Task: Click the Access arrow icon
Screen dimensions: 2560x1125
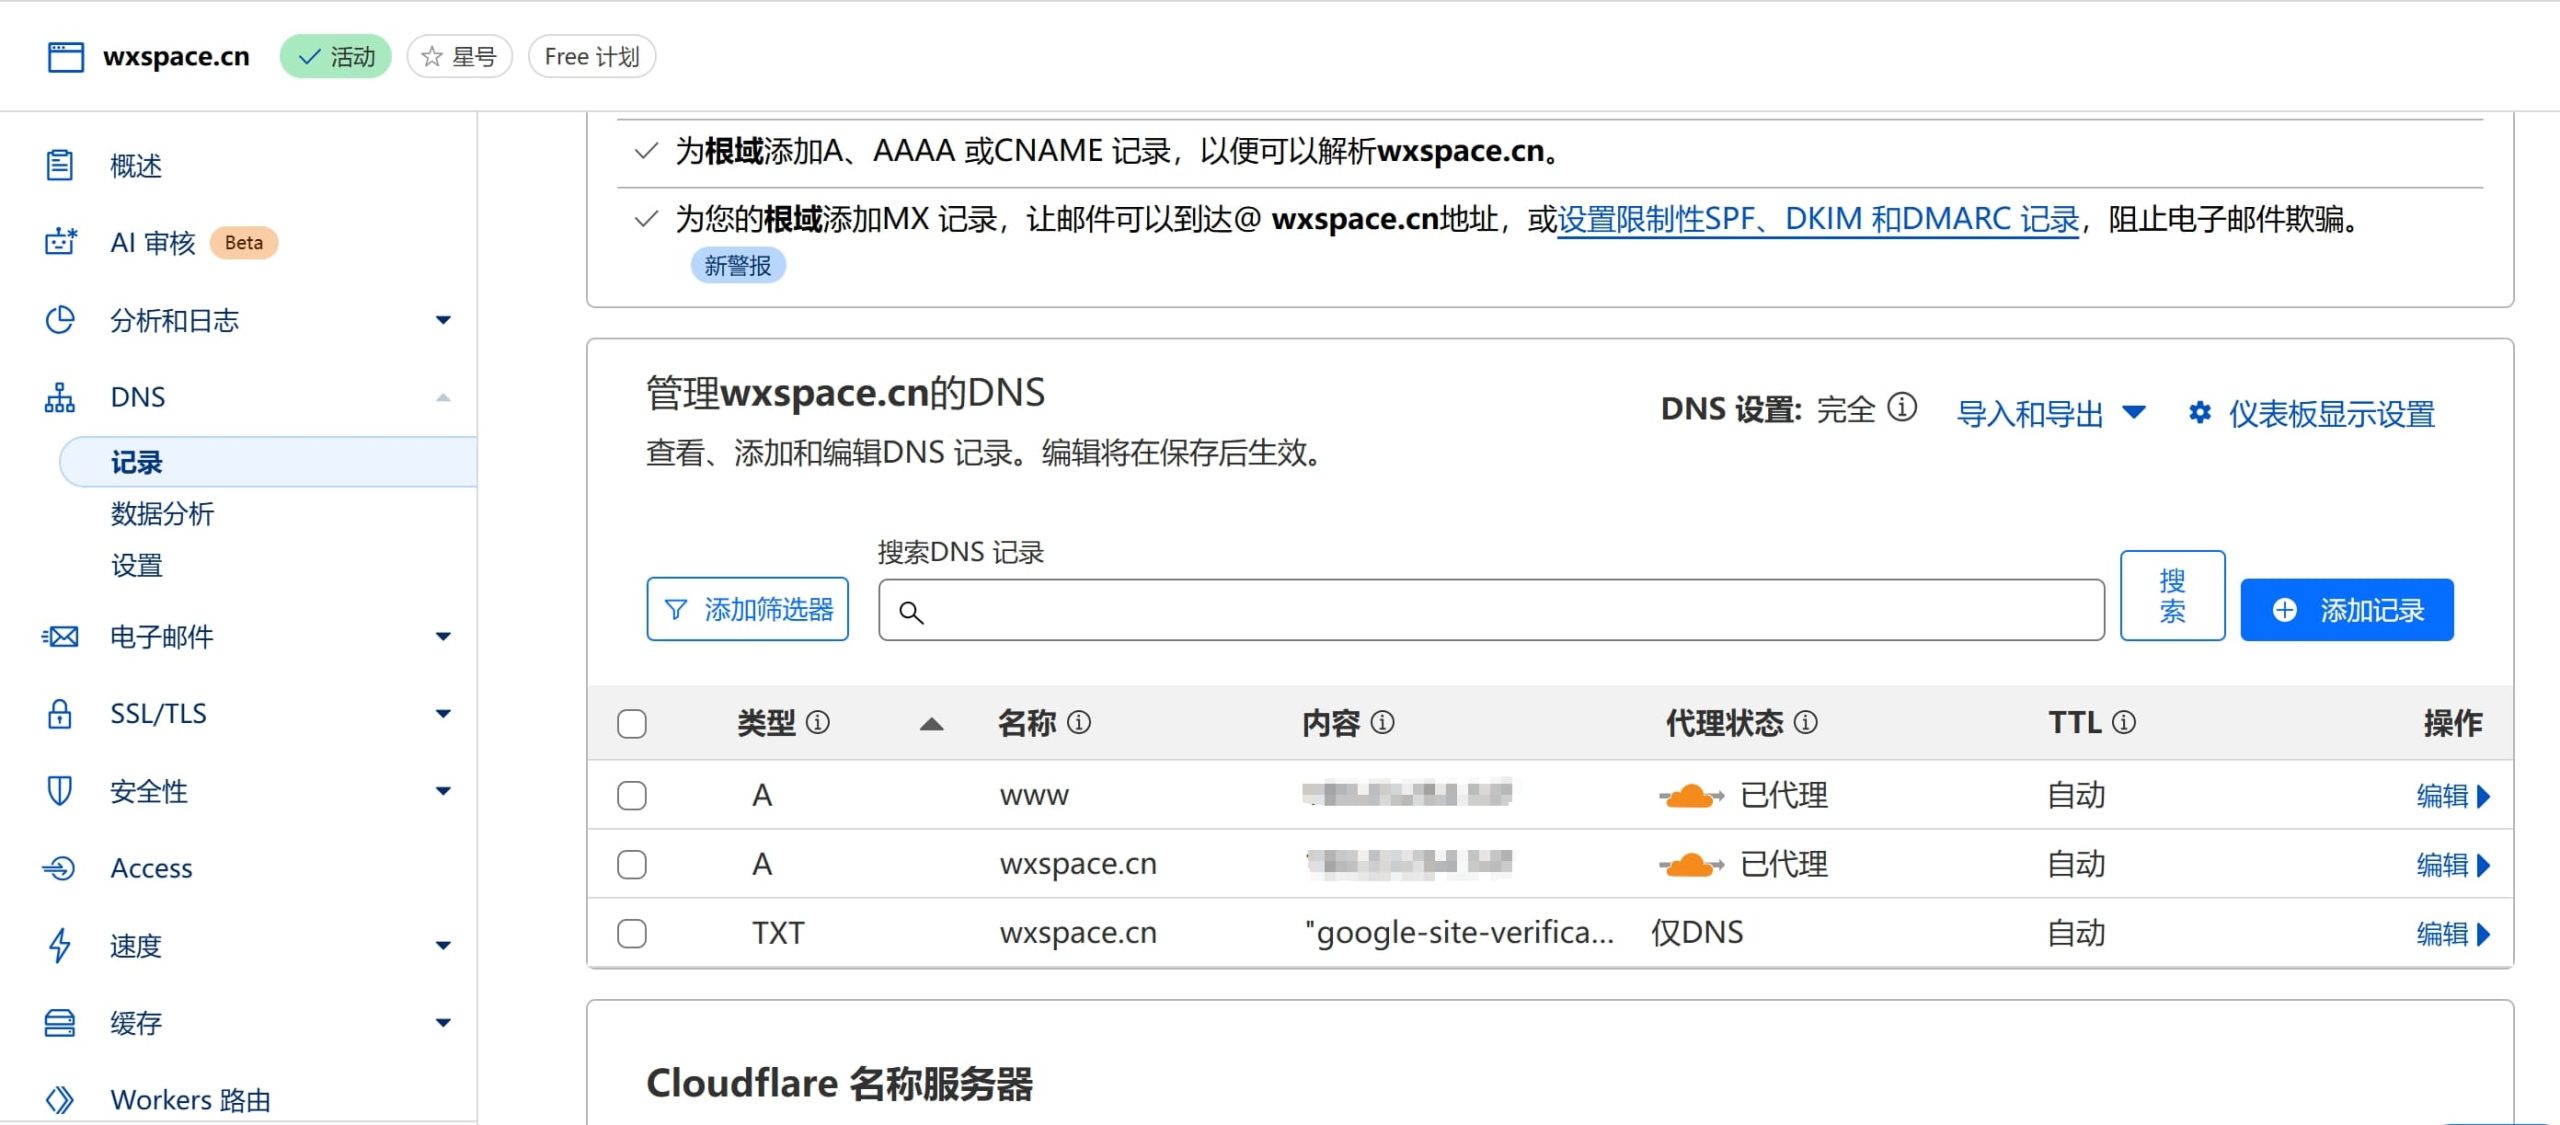Action: (60, 868)
